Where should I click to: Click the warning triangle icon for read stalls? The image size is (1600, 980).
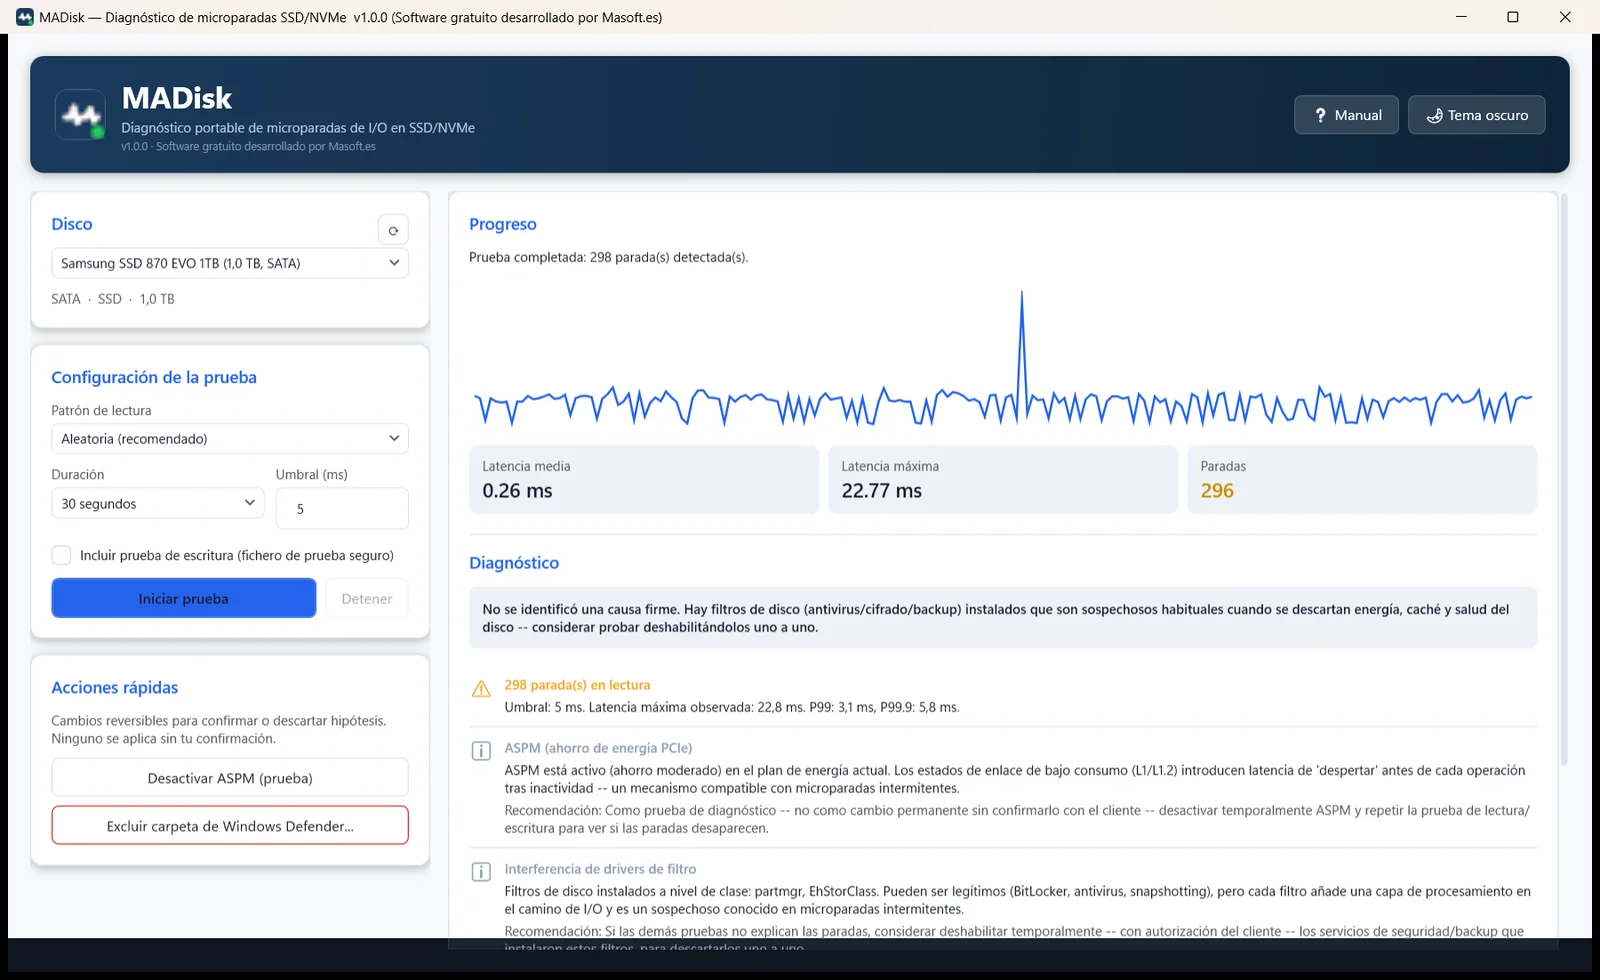click(481, 689)
